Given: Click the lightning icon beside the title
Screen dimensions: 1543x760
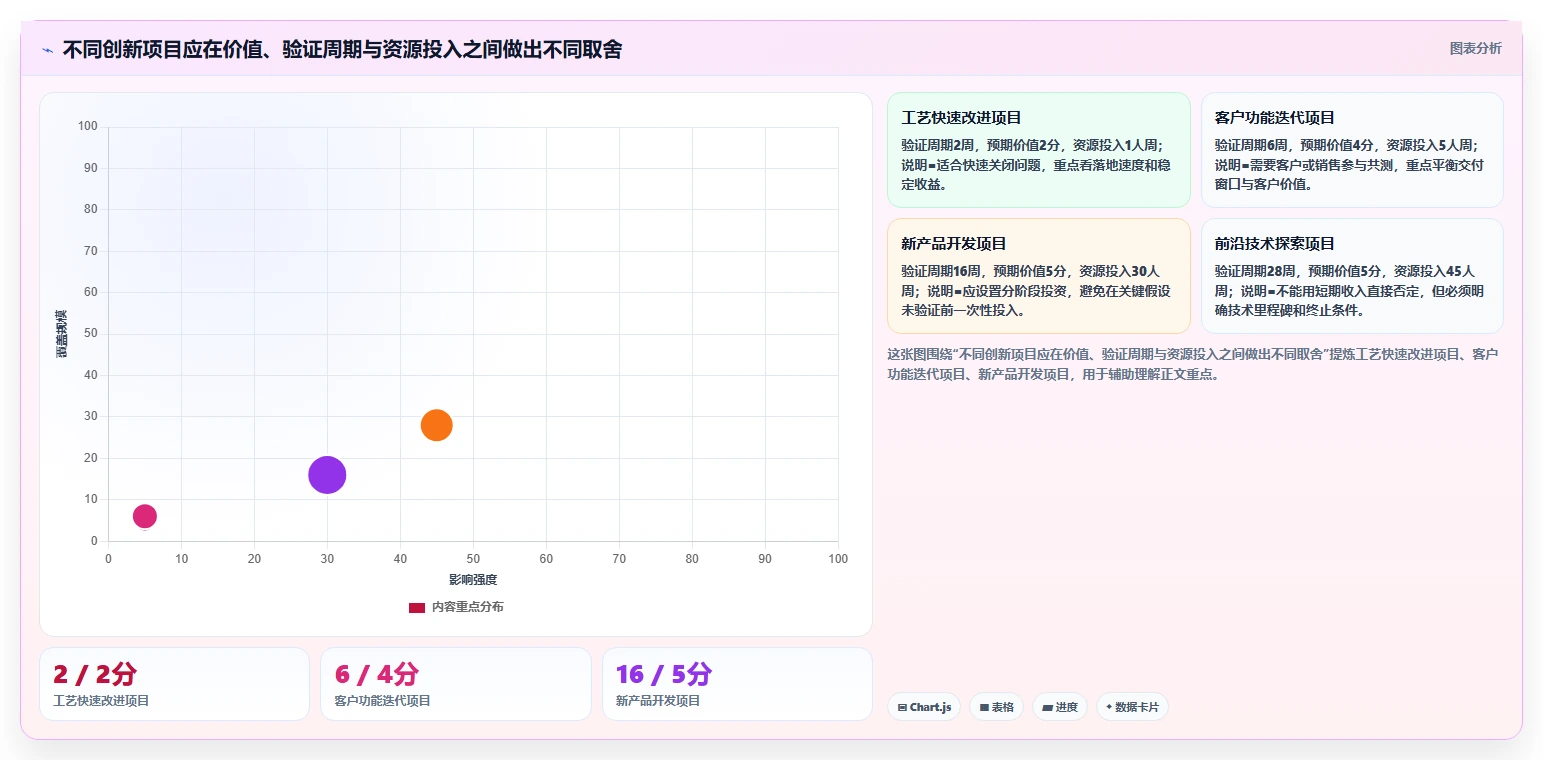Looking at the screenshot, I should pyautogui.click(x=47, y=50).
